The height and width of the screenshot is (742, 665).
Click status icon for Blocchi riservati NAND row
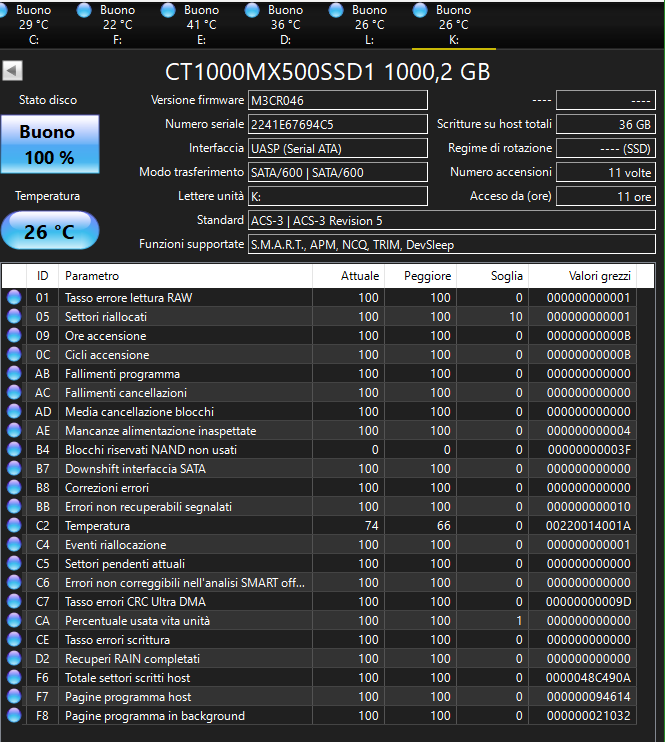click(14, 450)
